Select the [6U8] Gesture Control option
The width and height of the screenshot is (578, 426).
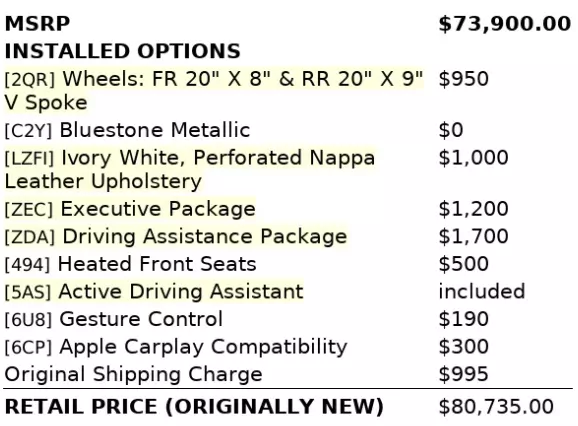click(x=114, y=319)
